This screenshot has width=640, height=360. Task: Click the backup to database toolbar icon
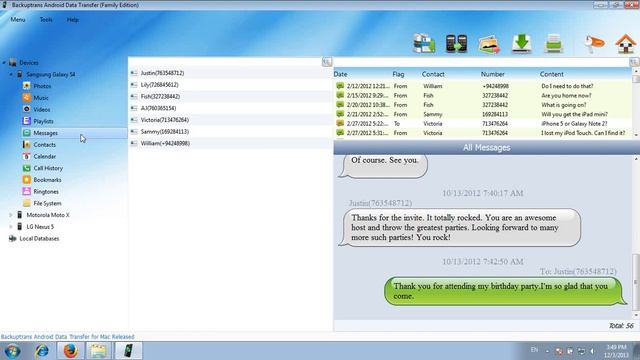point(424,43)
